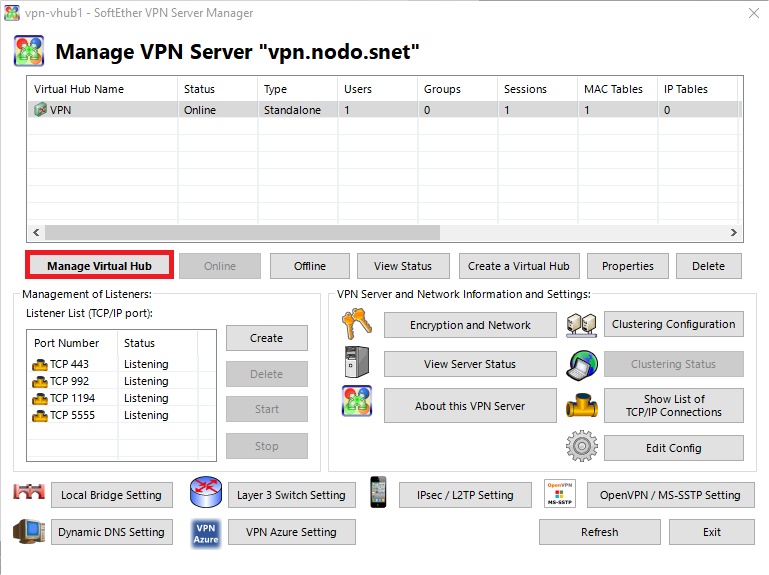Open VPN Azure Setting
This screenshot has width=769, height=575.
coord(292,532)
